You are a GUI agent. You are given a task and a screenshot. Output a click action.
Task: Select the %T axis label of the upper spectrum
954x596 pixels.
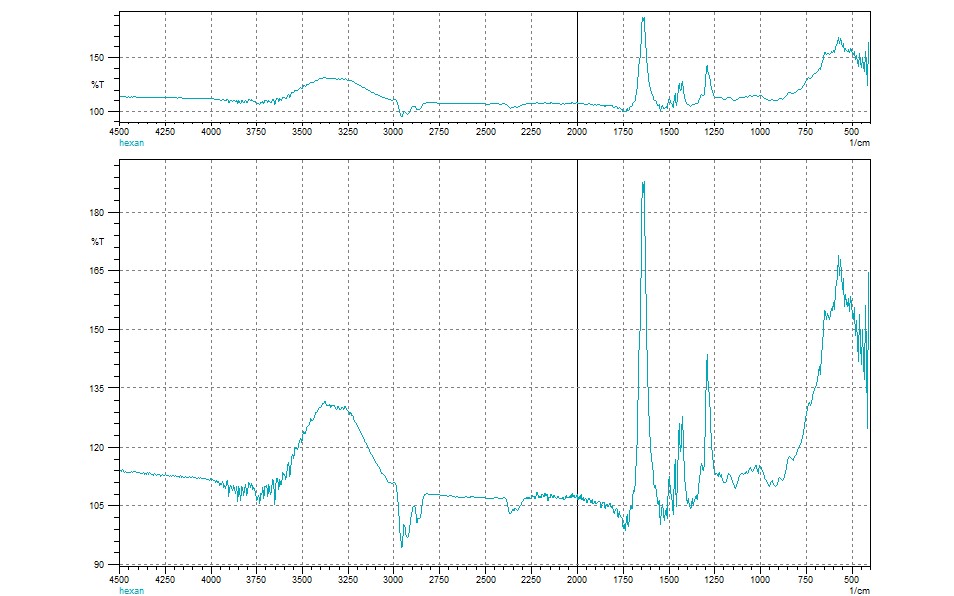(98, 85)
